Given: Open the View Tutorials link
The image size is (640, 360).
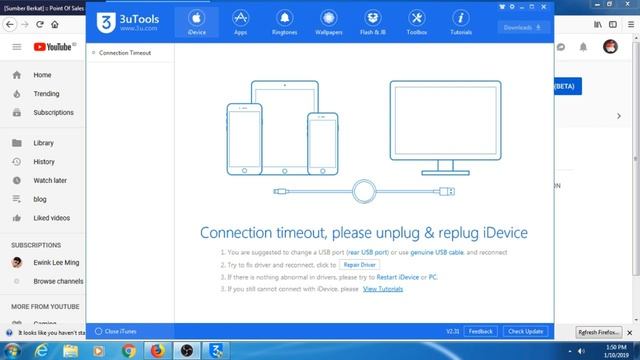Looking at the screenshot, I should coord(383,289).
